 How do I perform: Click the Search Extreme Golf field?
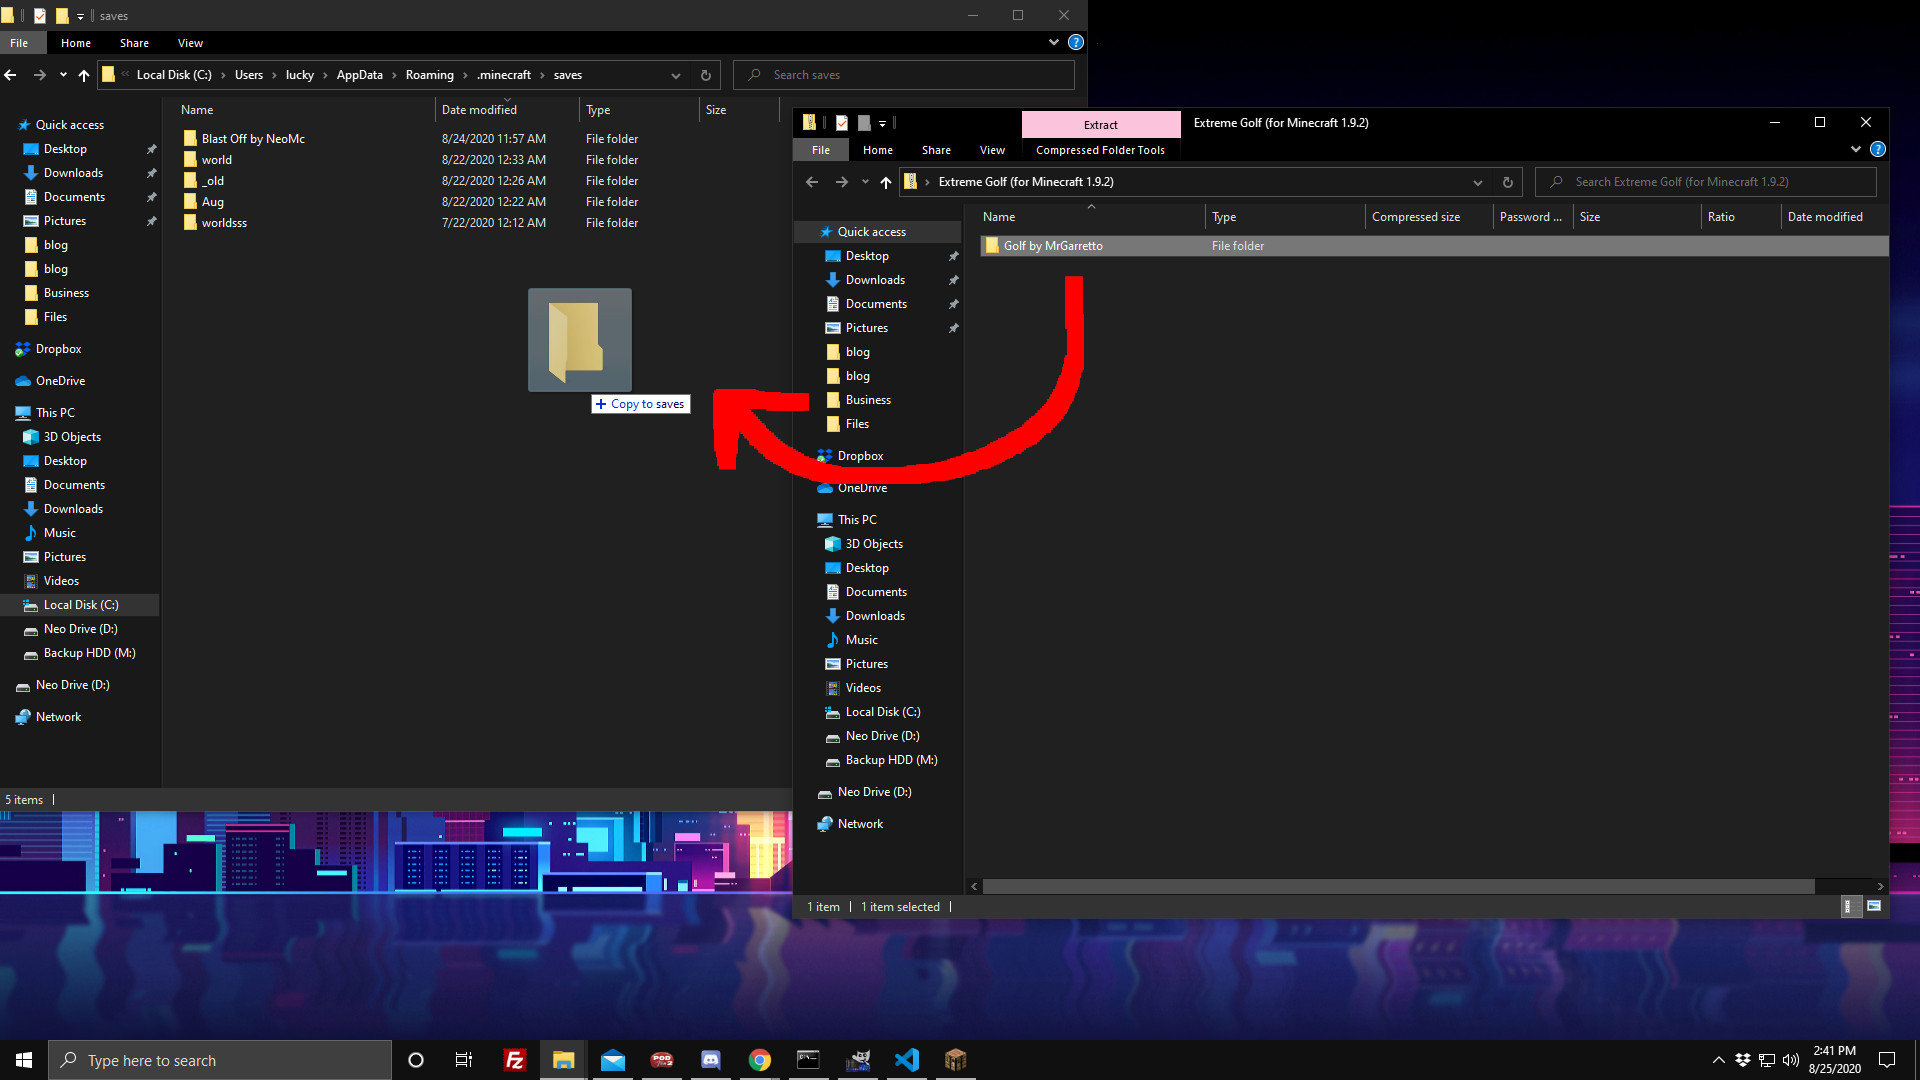coord(1706,182)
